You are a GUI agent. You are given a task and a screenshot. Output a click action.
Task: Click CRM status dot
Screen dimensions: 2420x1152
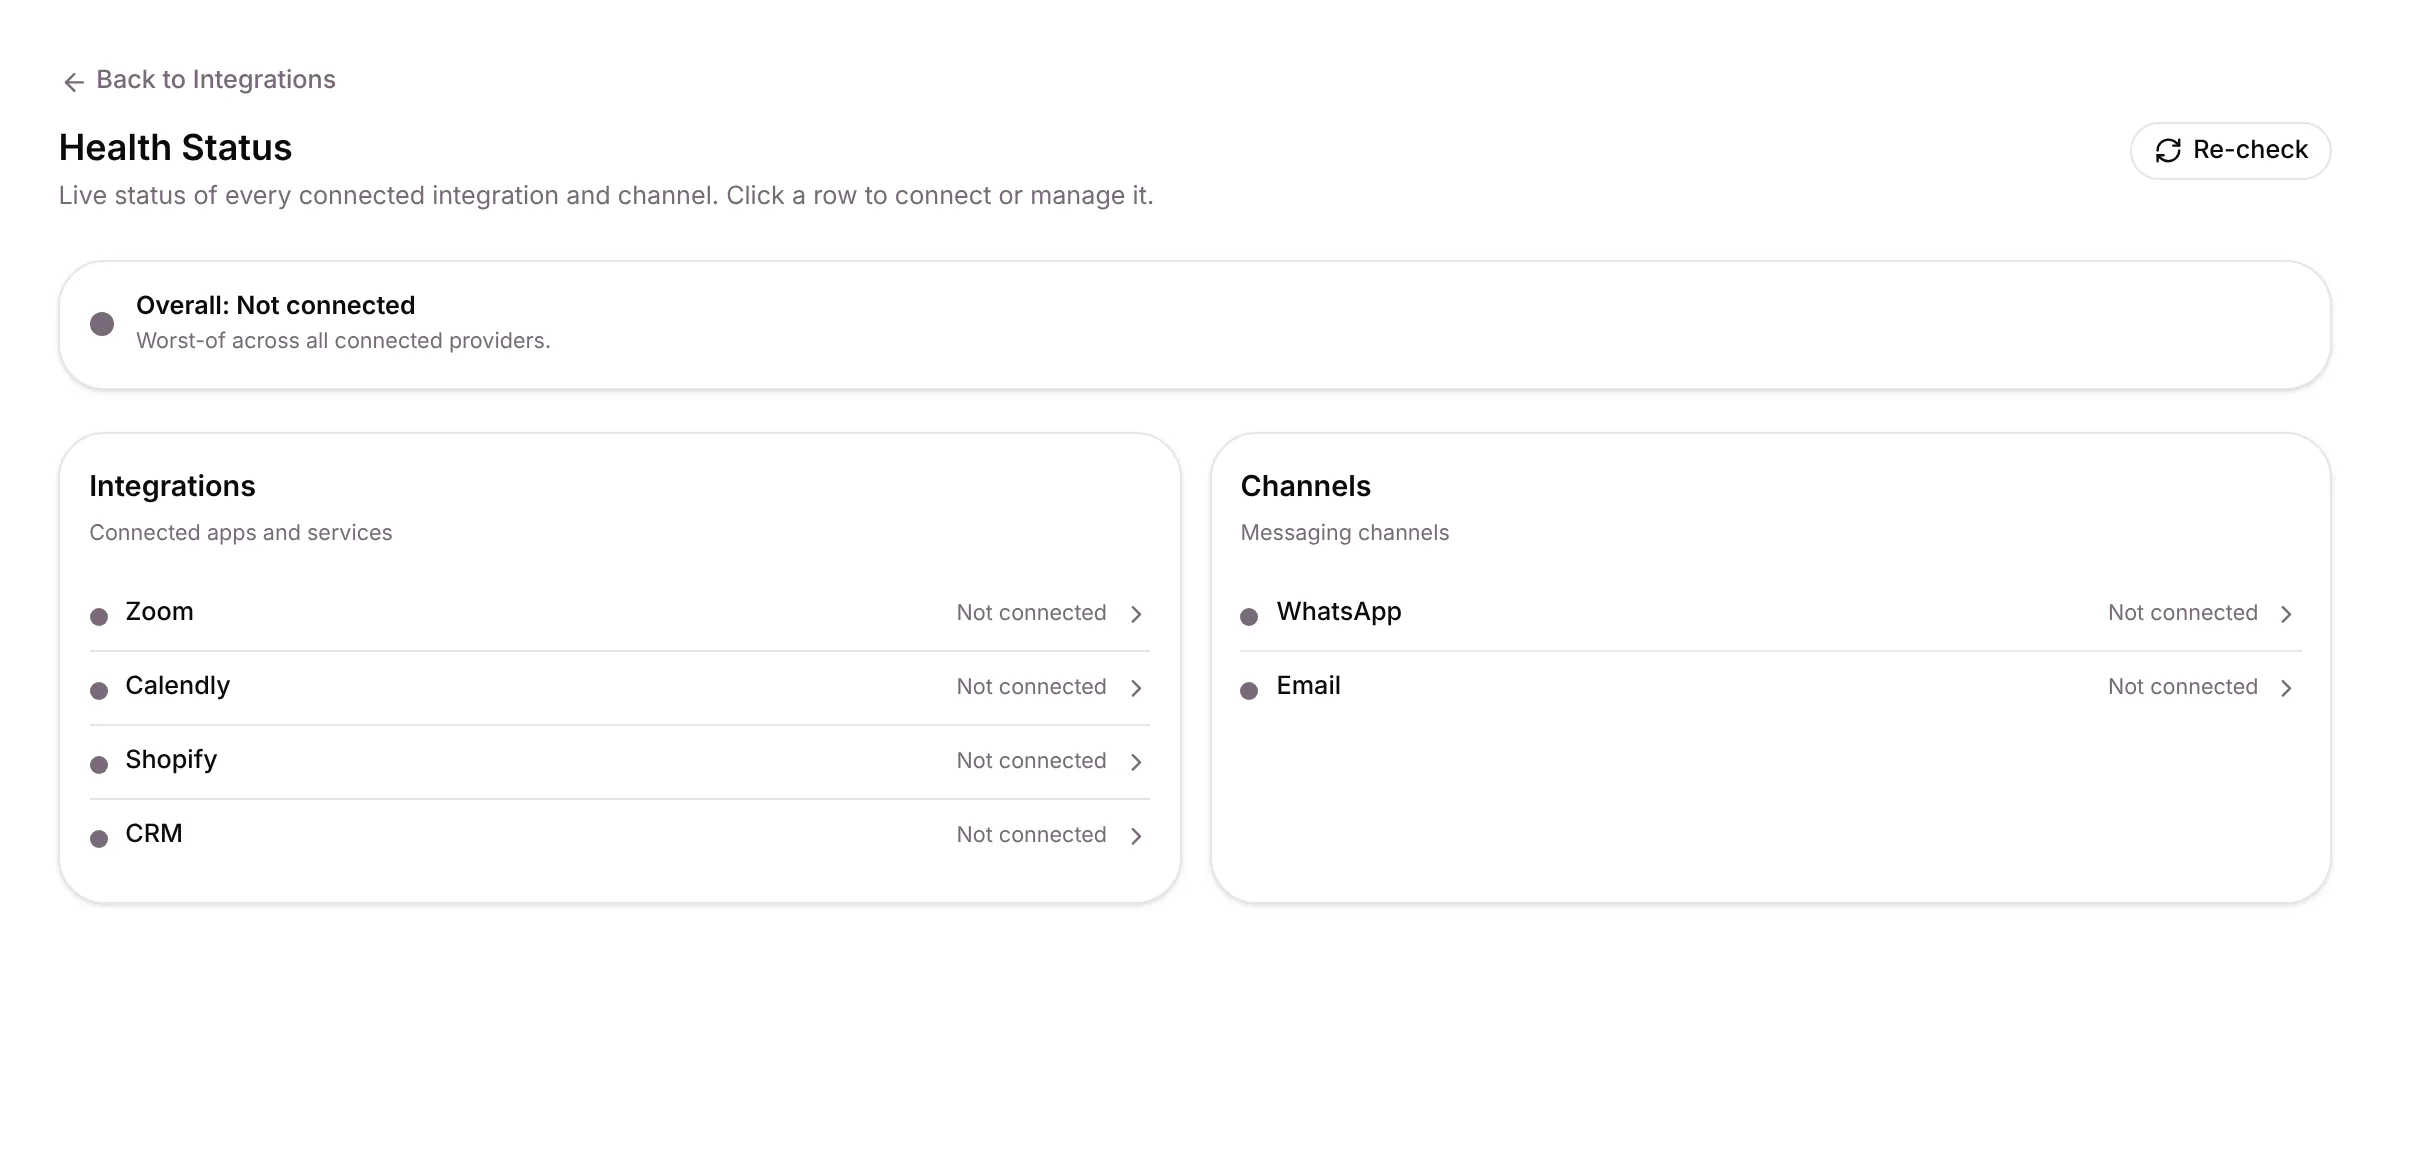tap(99, 838)
